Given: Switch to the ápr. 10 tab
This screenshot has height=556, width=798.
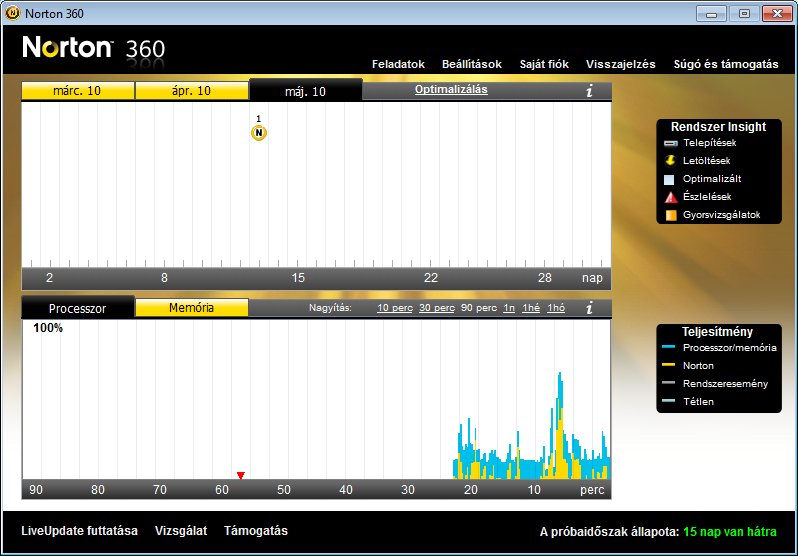Looking at the screenshot, I should point(191,91).
